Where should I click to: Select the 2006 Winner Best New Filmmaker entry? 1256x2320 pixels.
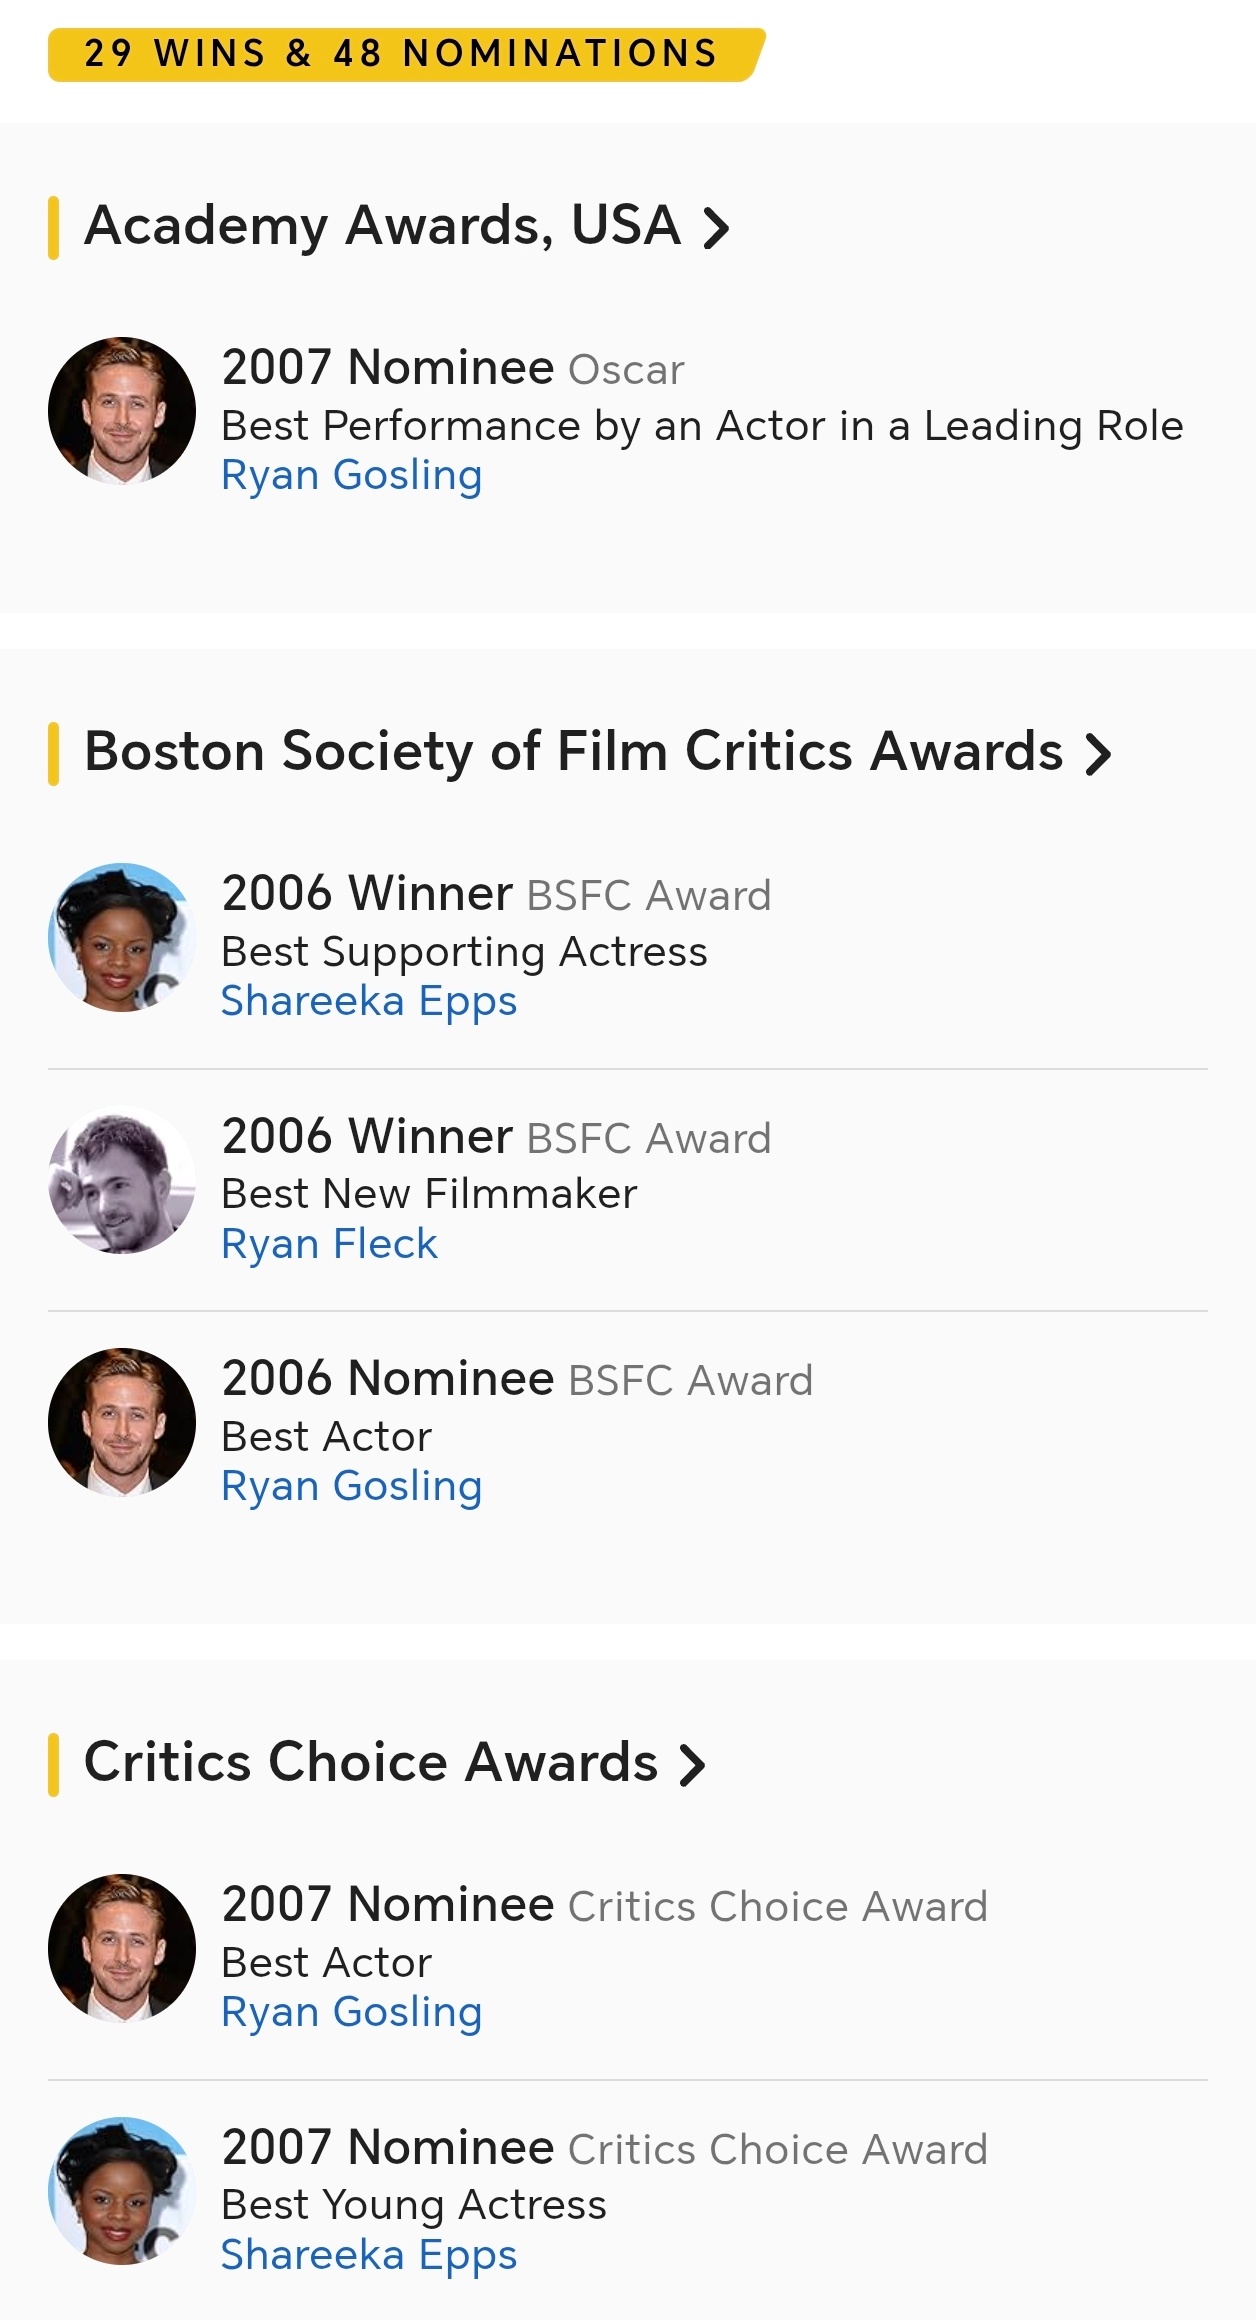click(628, 1190)
